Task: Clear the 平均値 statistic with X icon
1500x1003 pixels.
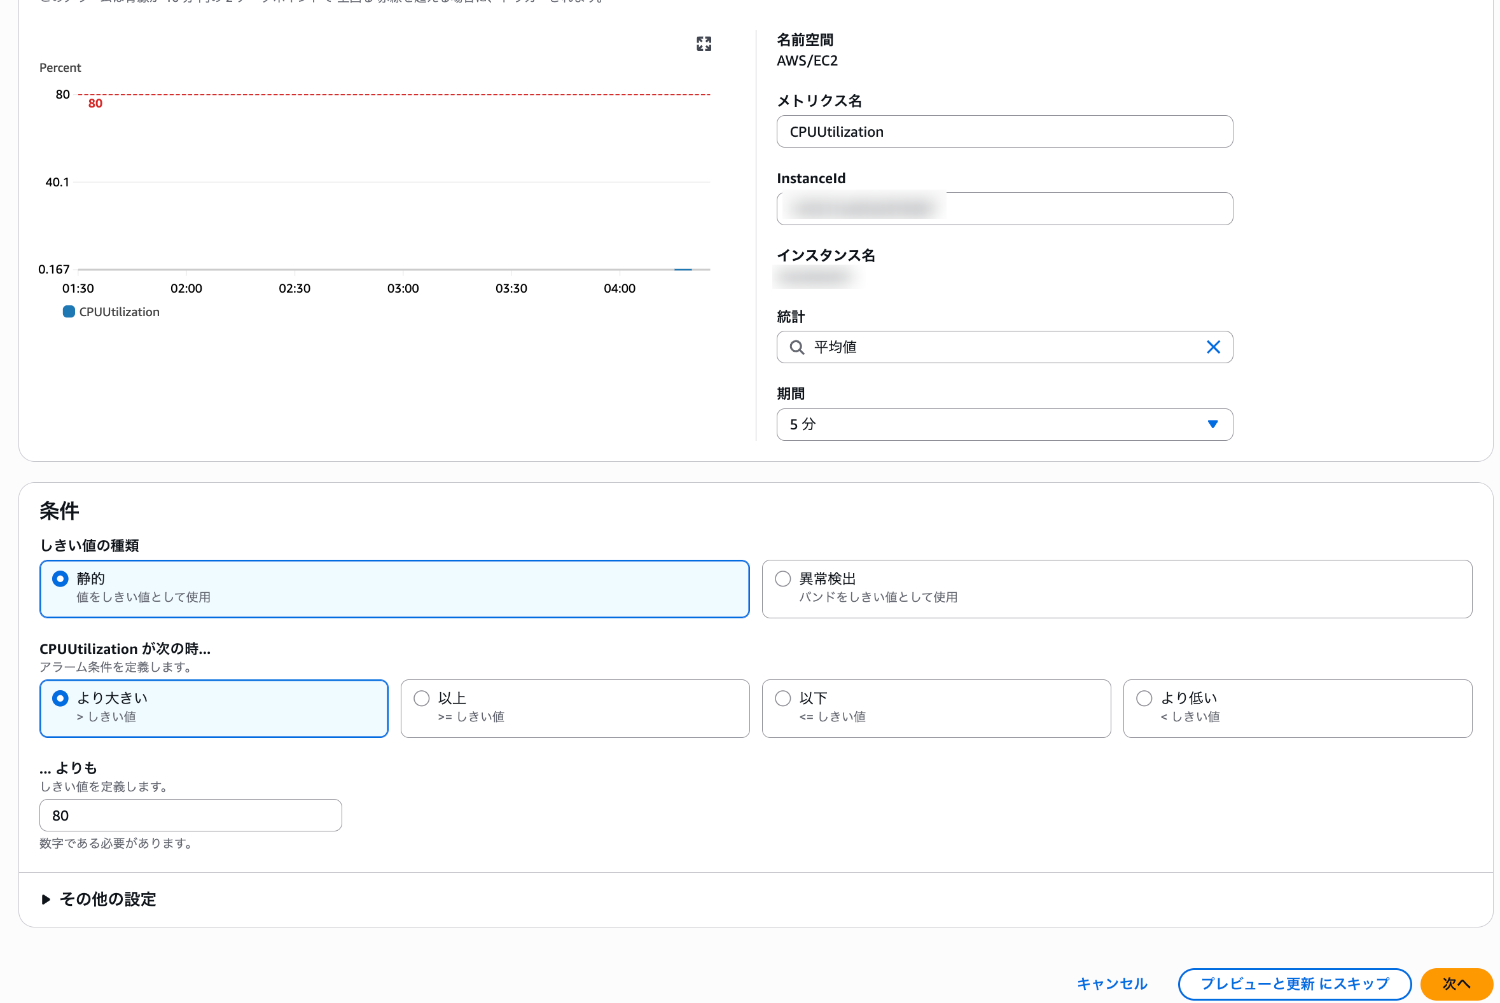Action: tap(1213, 347)
